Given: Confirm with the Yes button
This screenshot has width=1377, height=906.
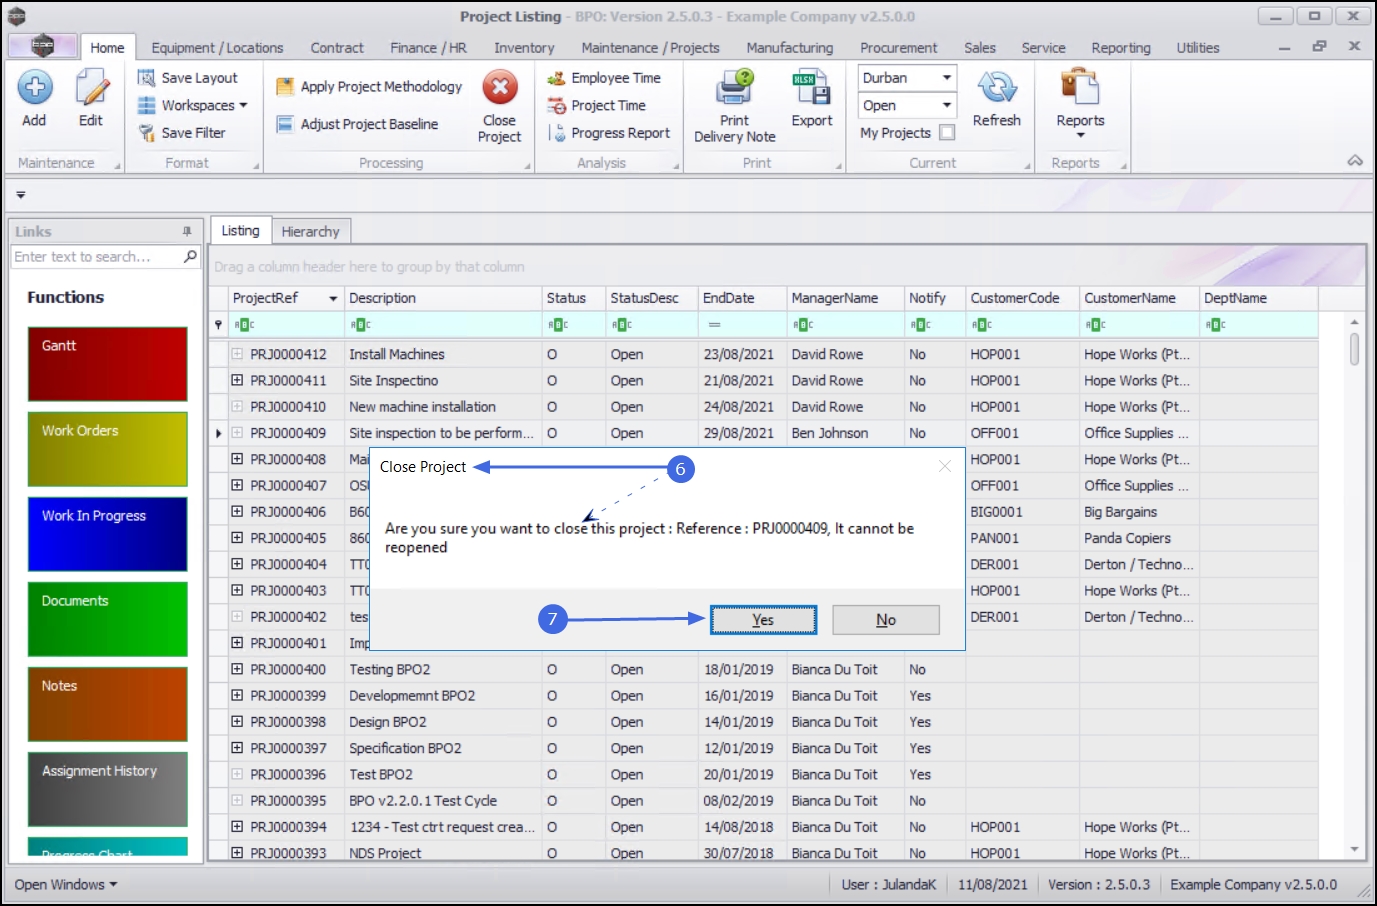Looking at the screenshot, I should click(x=763, y=620).
